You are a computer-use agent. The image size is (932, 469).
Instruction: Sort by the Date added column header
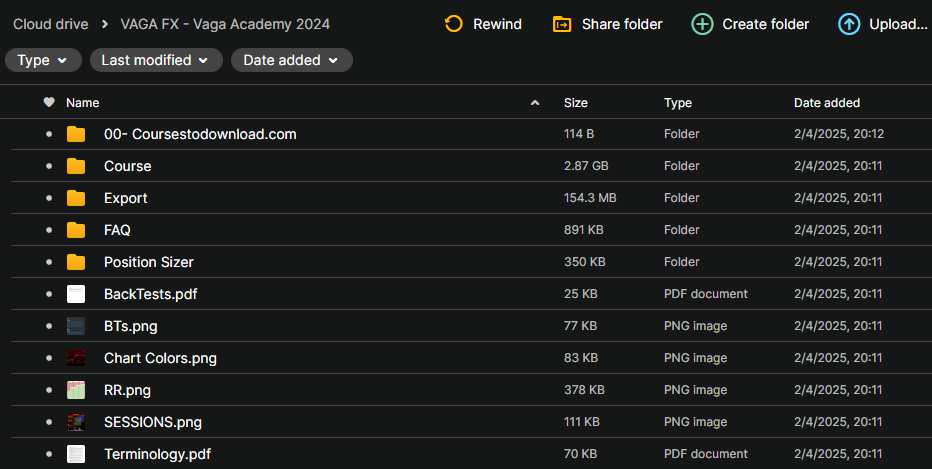(x=827, y=103)
